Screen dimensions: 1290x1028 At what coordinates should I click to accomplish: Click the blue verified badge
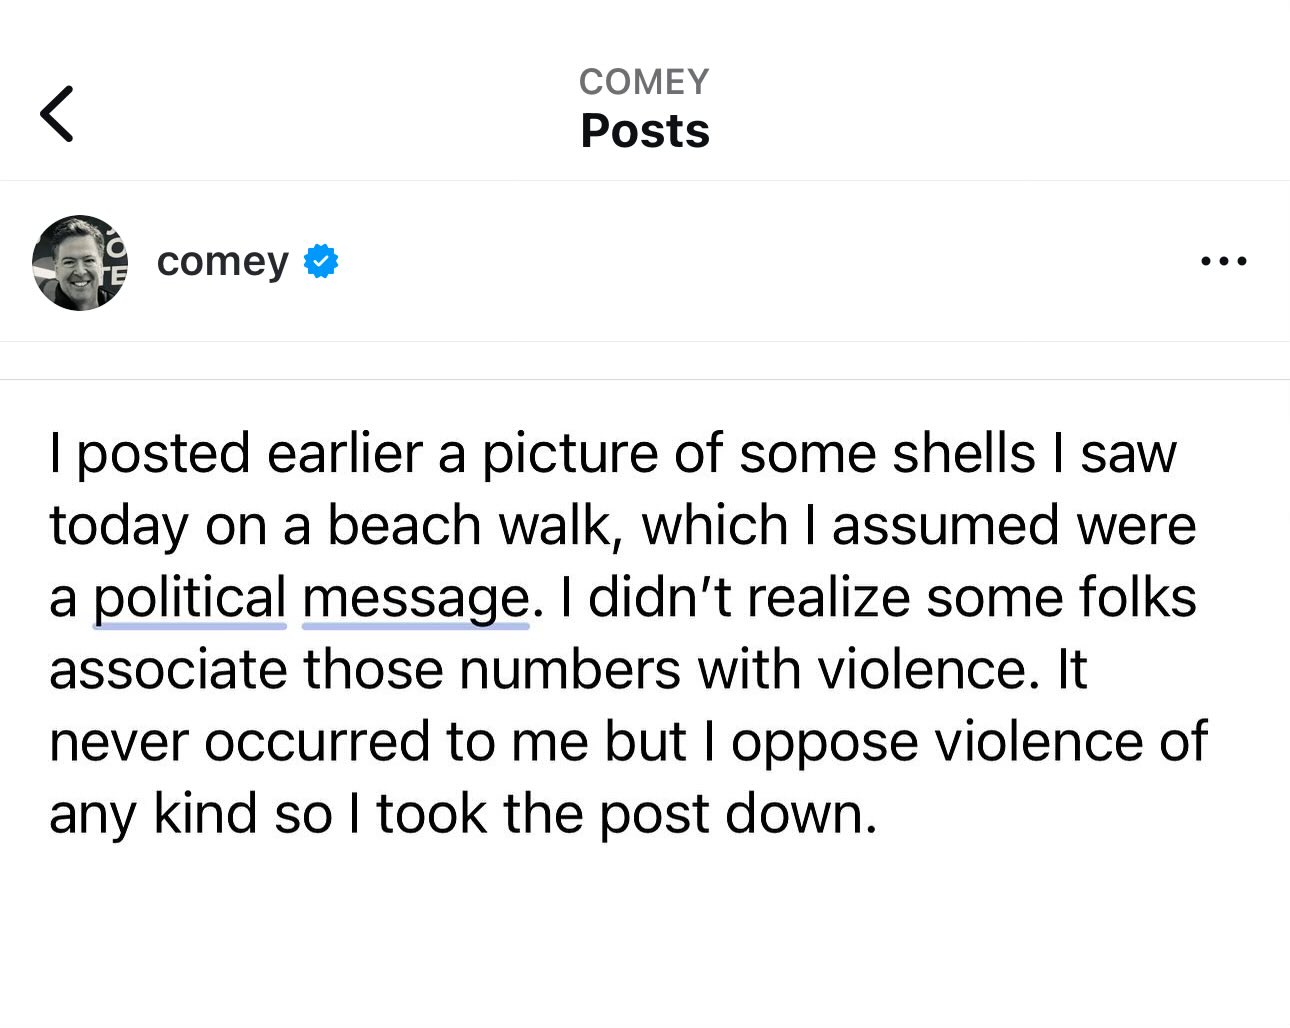(321, 262)
